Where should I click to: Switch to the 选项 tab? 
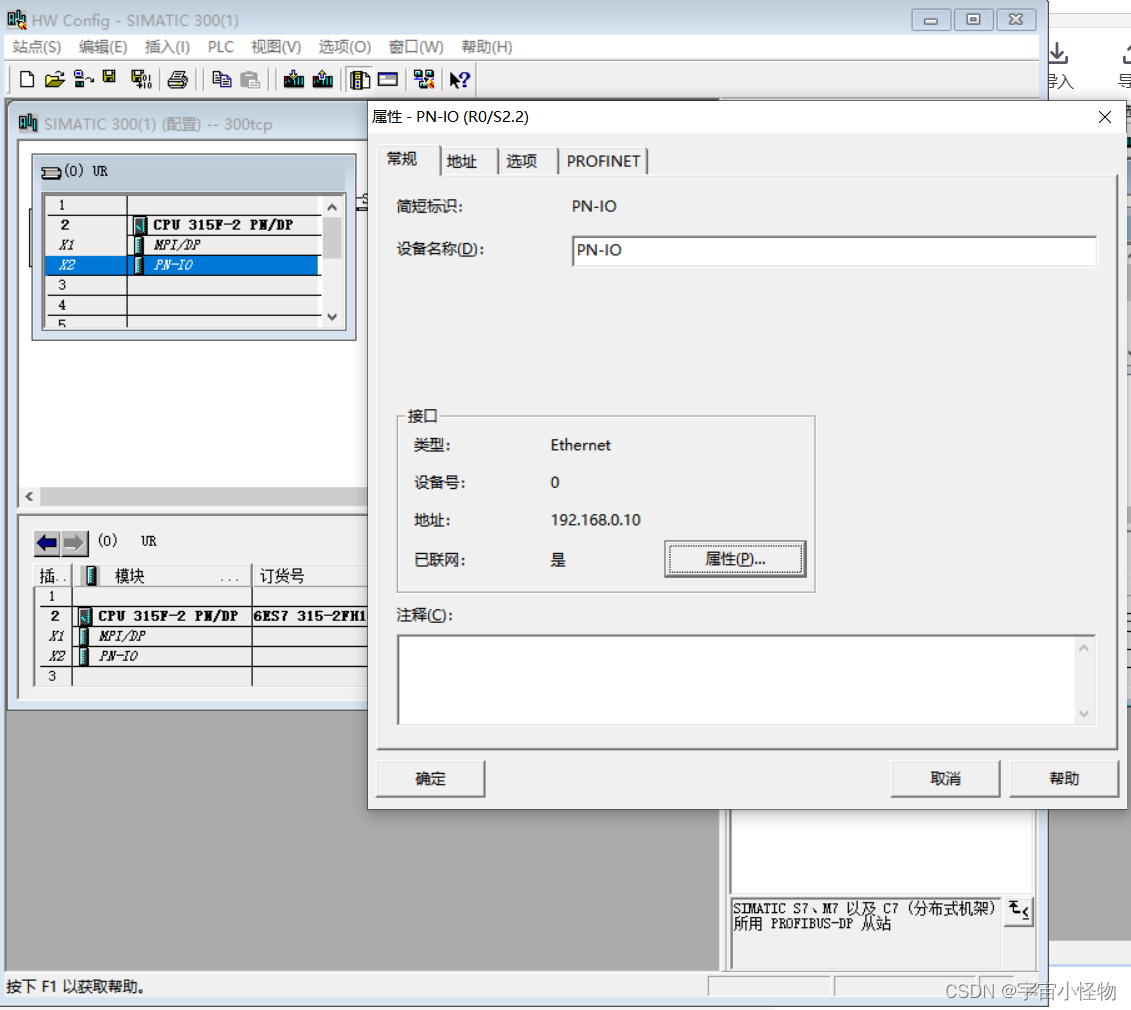(x=522, y=162)
